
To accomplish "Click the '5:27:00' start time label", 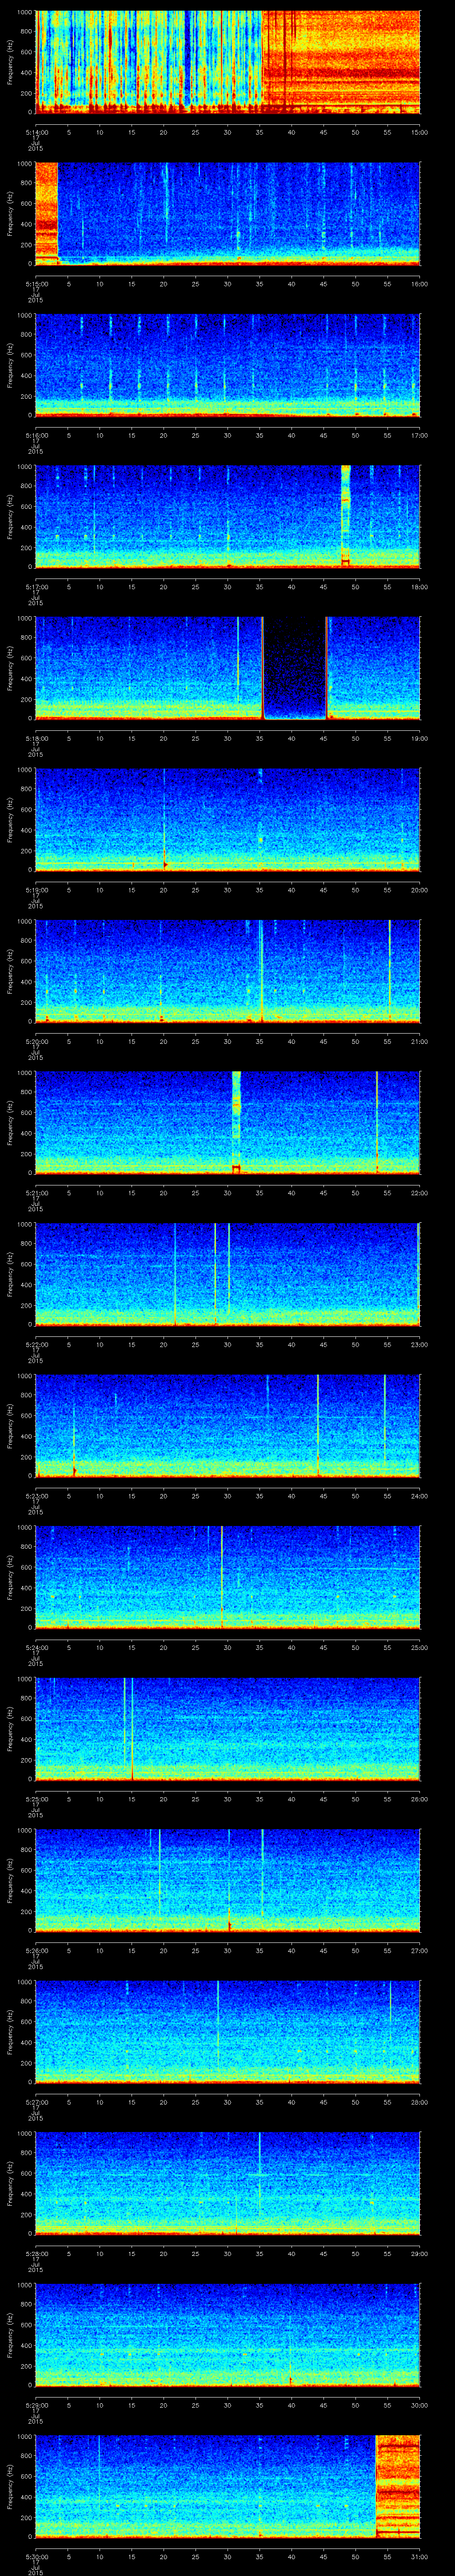I will tap(36, 2101).
